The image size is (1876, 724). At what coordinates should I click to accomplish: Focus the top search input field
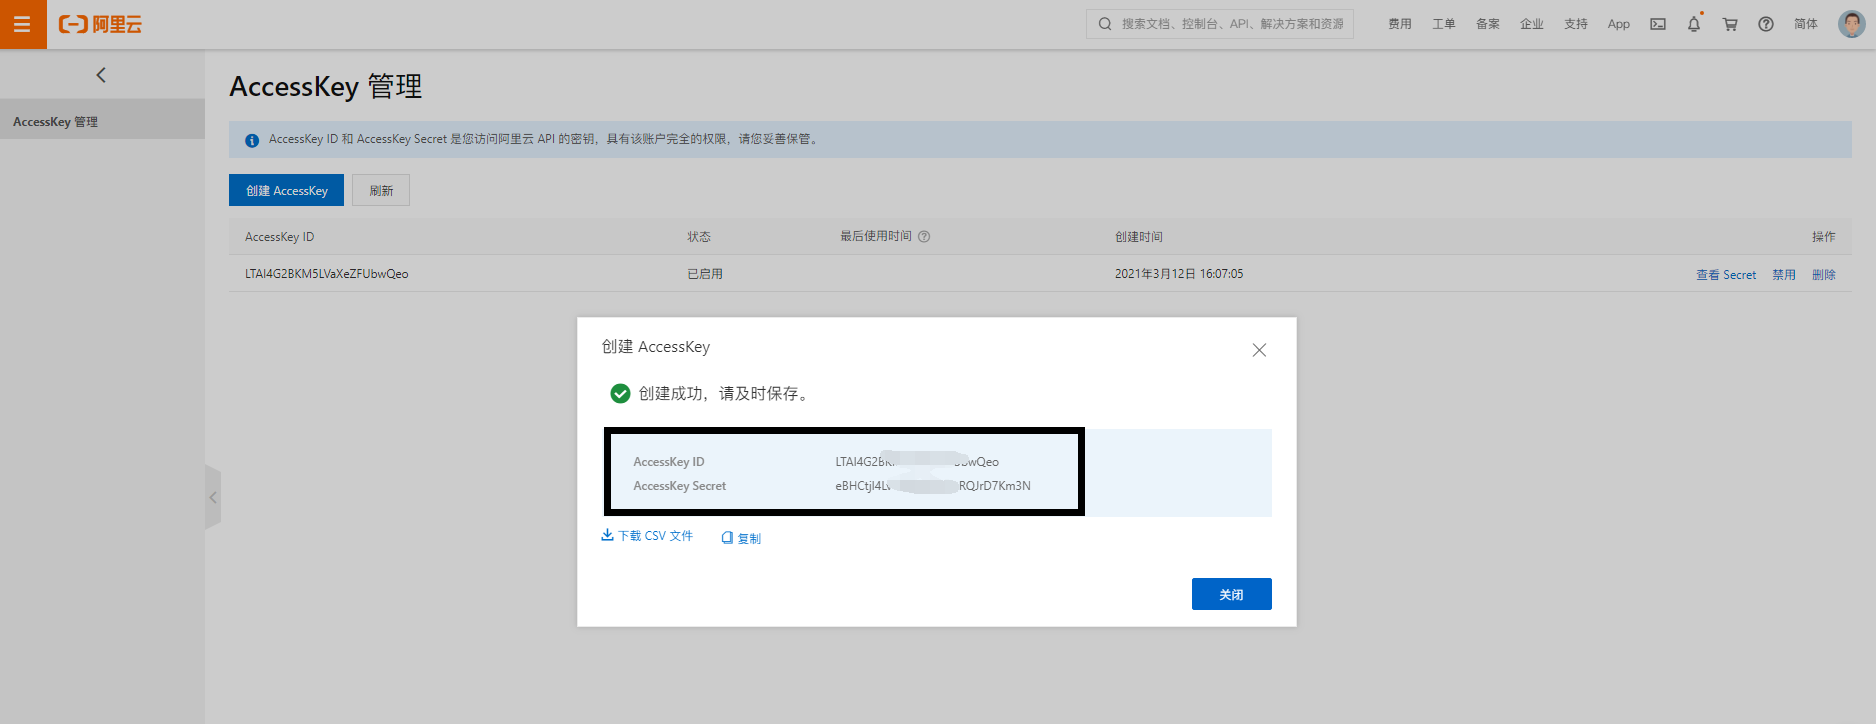[1220, 24]
